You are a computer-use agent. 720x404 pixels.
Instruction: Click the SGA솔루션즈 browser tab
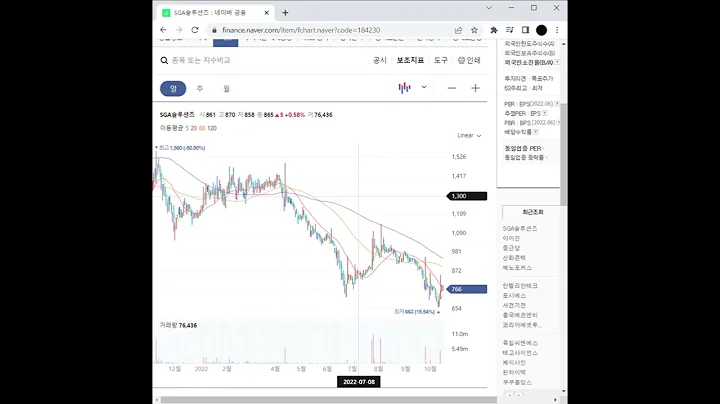click(x=214, y=13)
